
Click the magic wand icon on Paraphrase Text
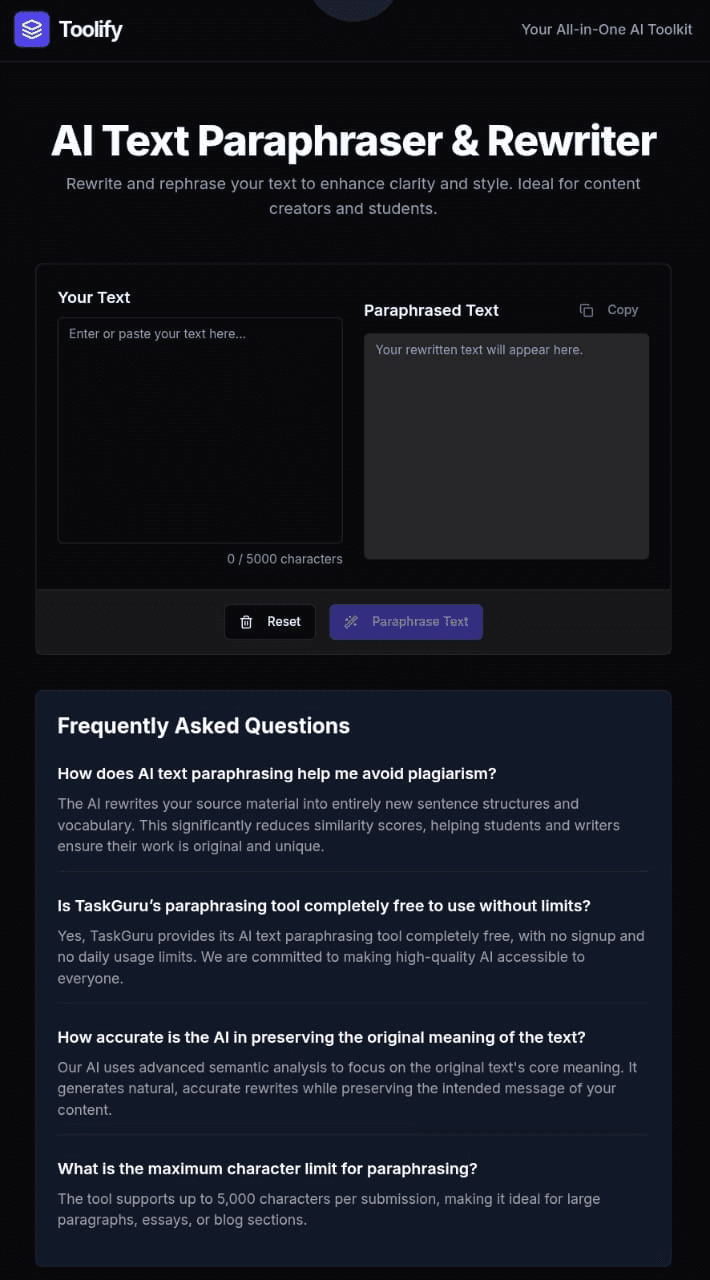351,622
